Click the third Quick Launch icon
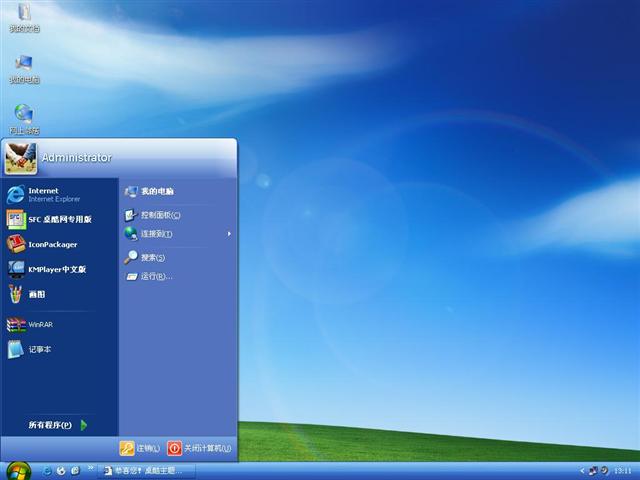The height and width of the screenshot is (480, 640). [x=75, y=471]
